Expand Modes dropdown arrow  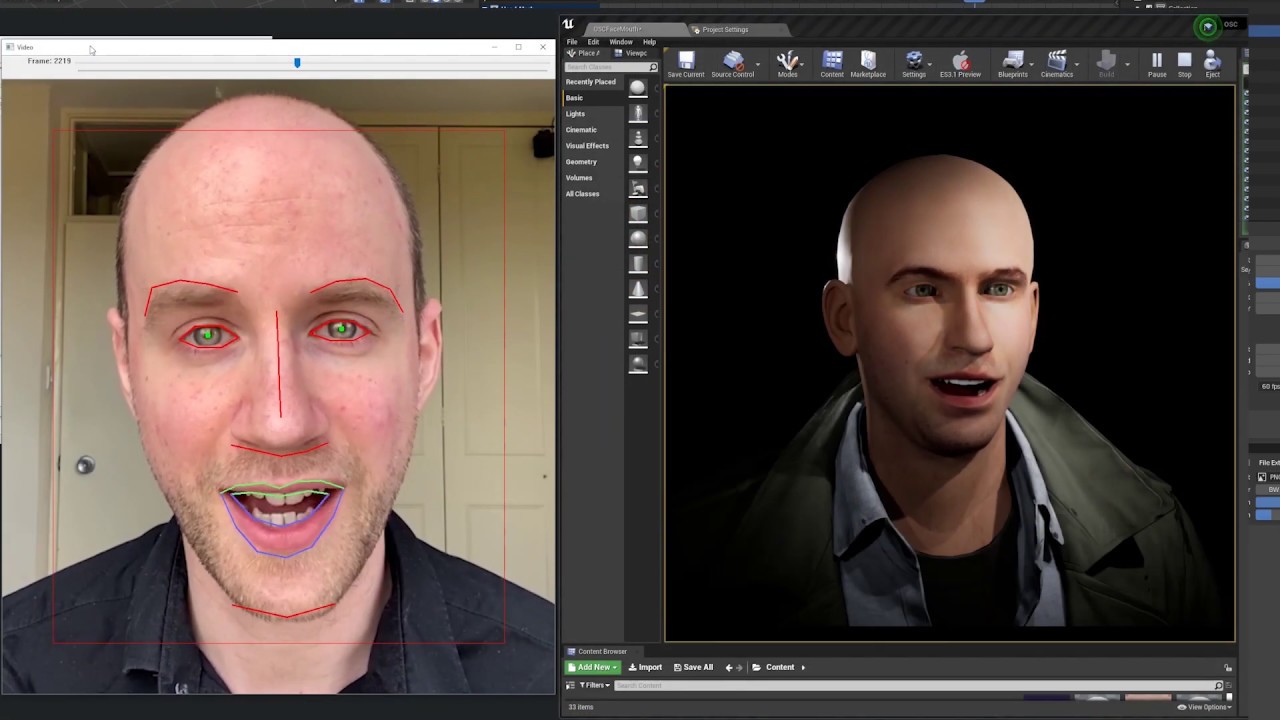(x=802, y=65)
